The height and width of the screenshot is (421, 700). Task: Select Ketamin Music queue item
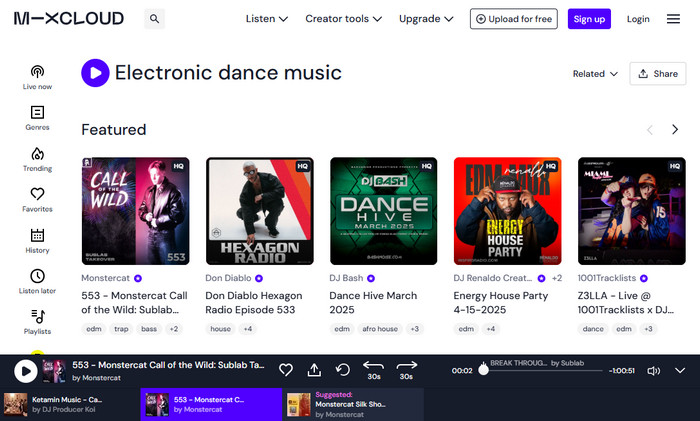(70, 404)
